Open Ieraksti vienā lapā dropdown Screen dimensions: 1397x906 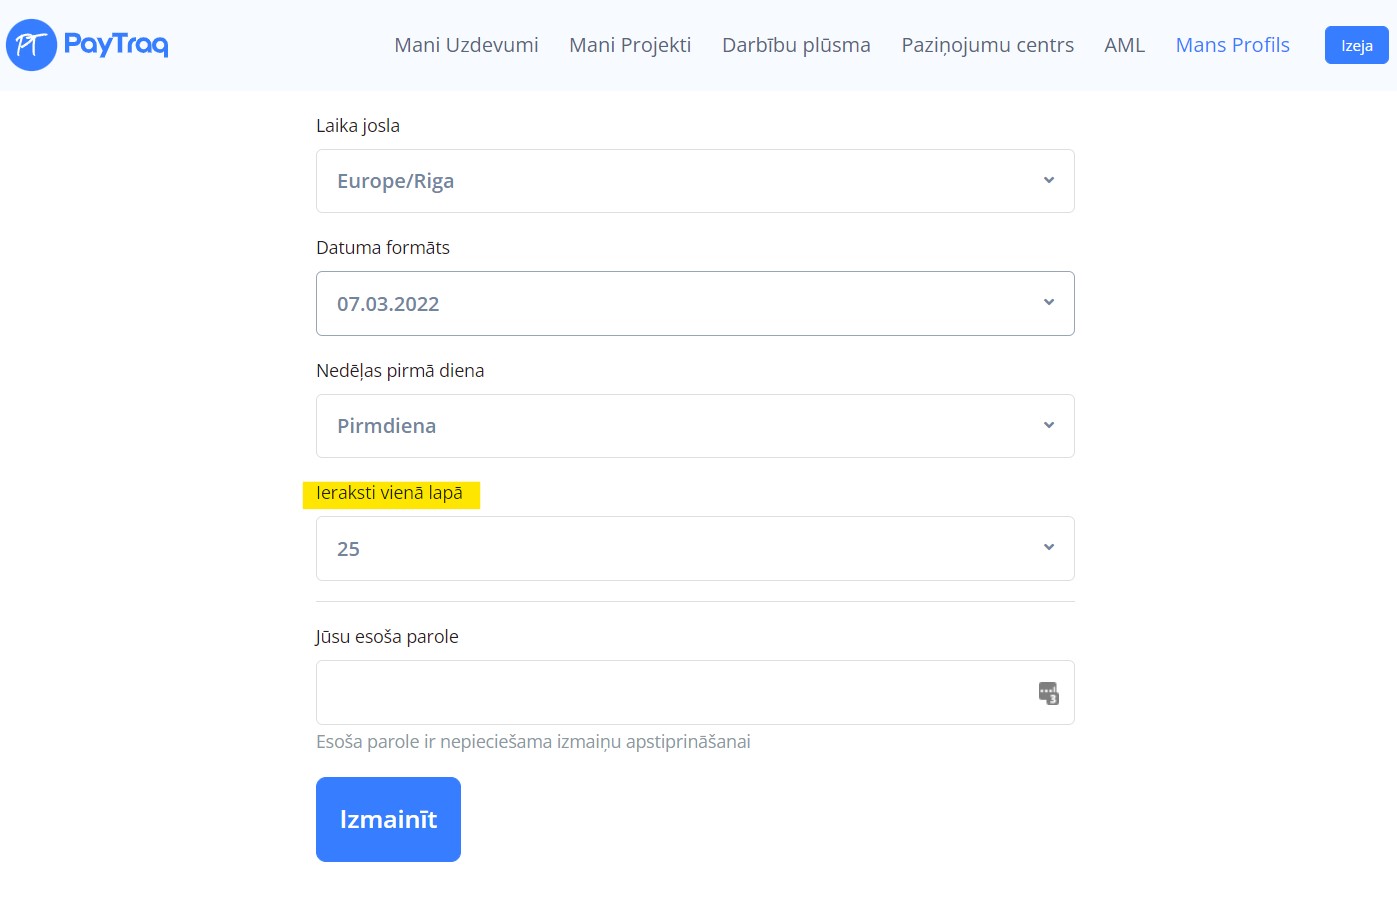694,549
